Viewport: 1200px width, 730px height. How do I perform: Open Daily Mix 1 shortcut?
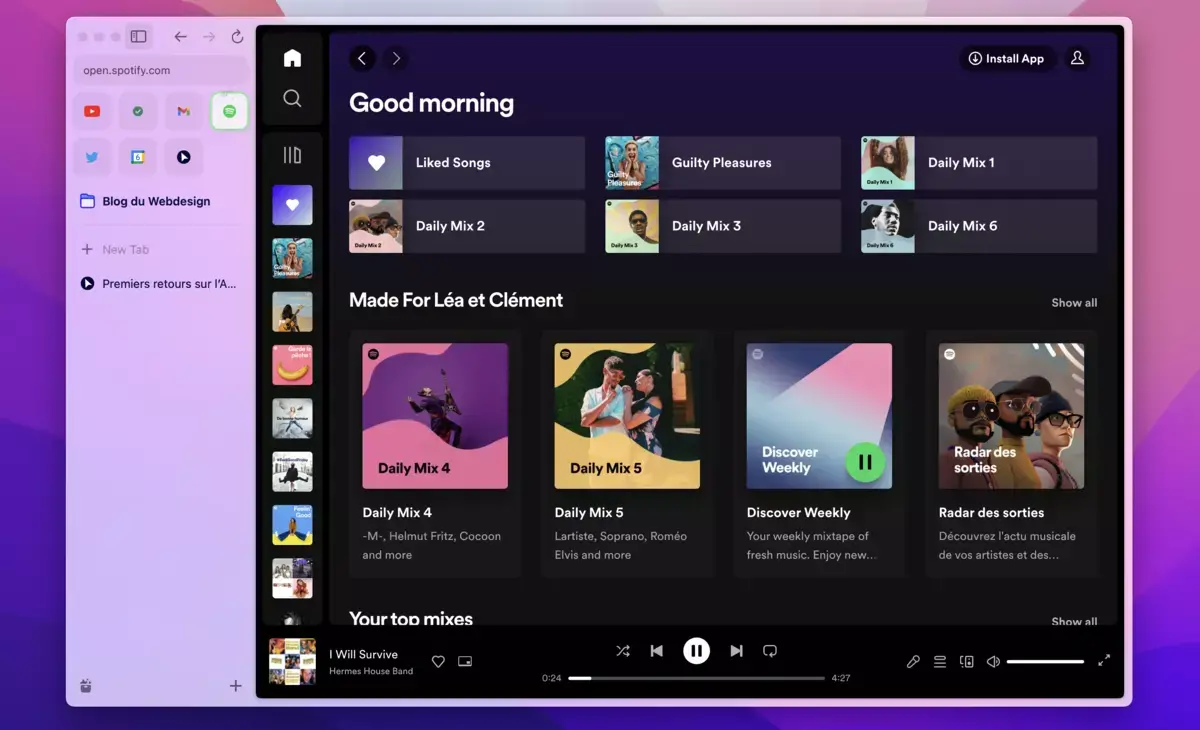click(x=979, y=163)
